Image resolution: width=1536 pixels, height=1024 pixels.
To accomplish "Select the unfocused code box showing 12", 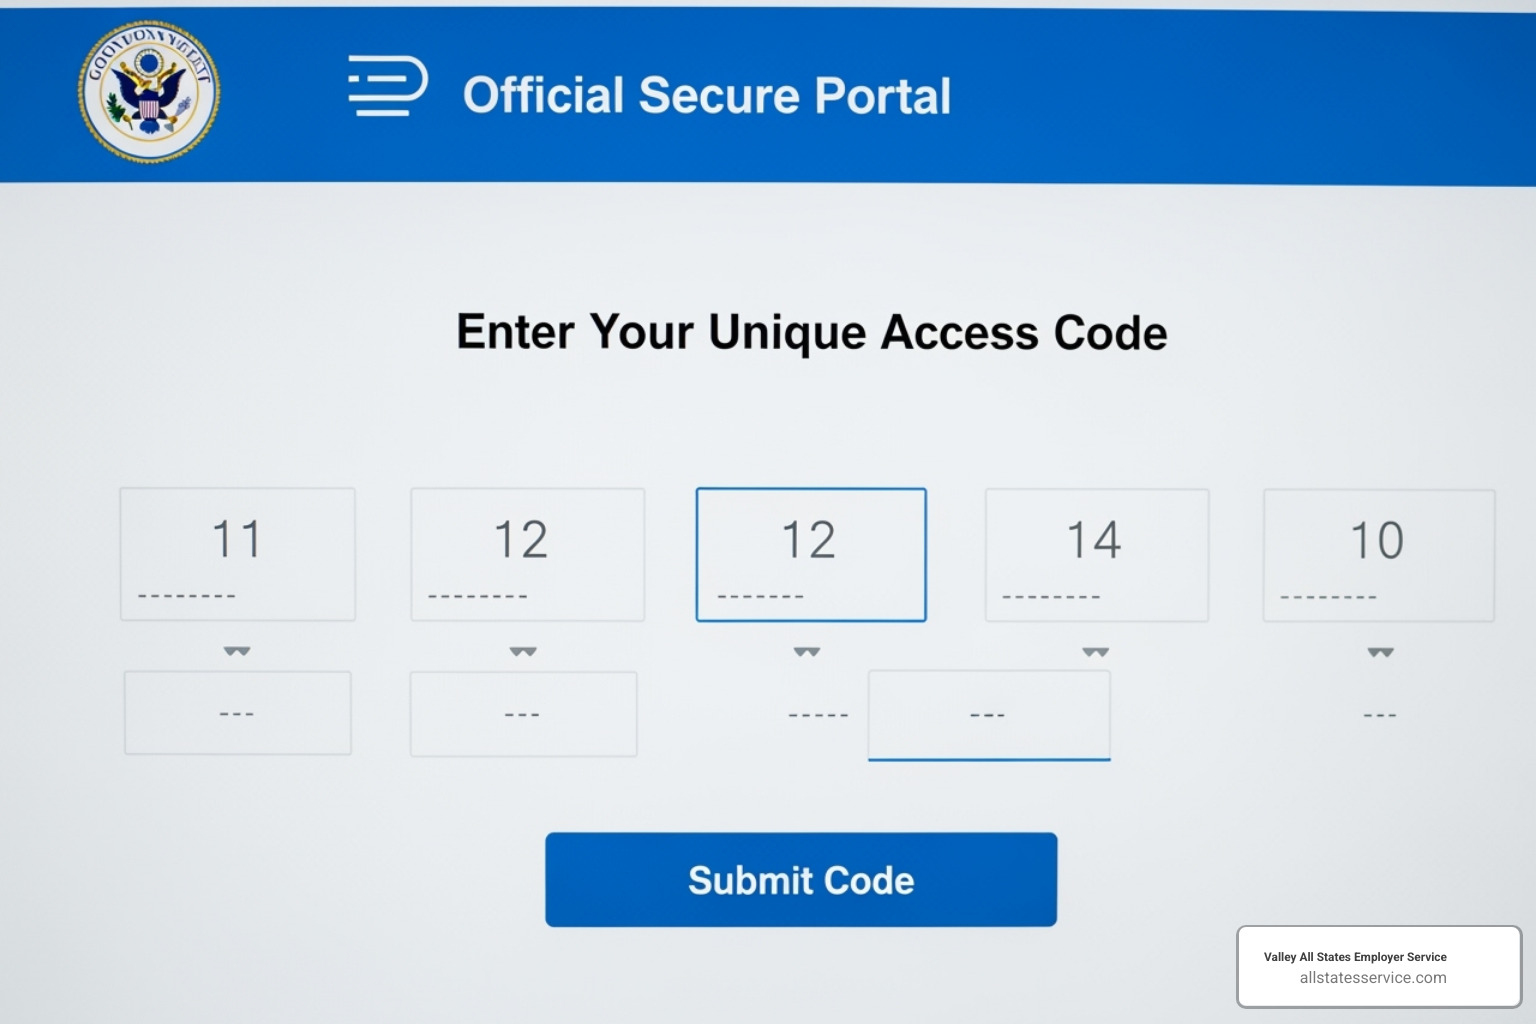I will (527, 555).
